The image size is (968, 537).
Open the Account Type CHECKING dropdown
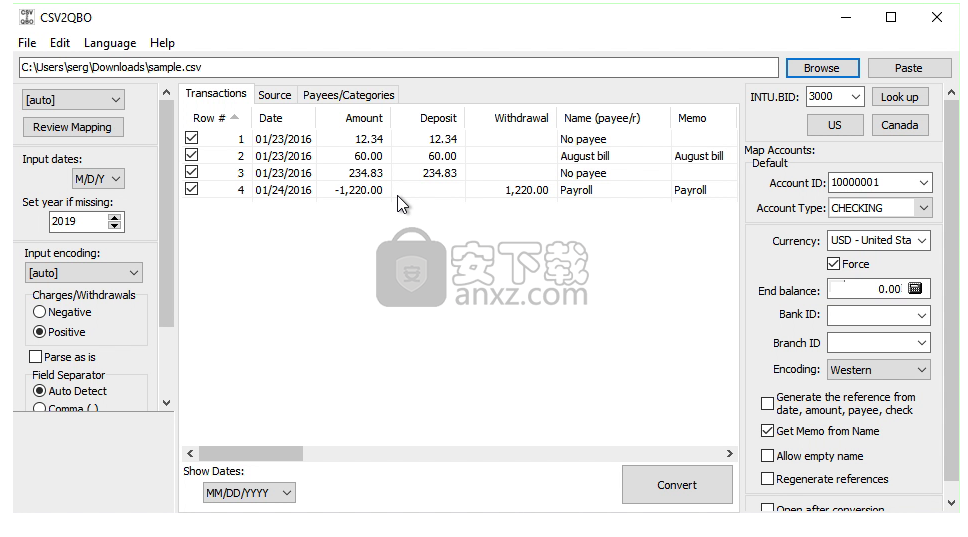tap(880, 208)
